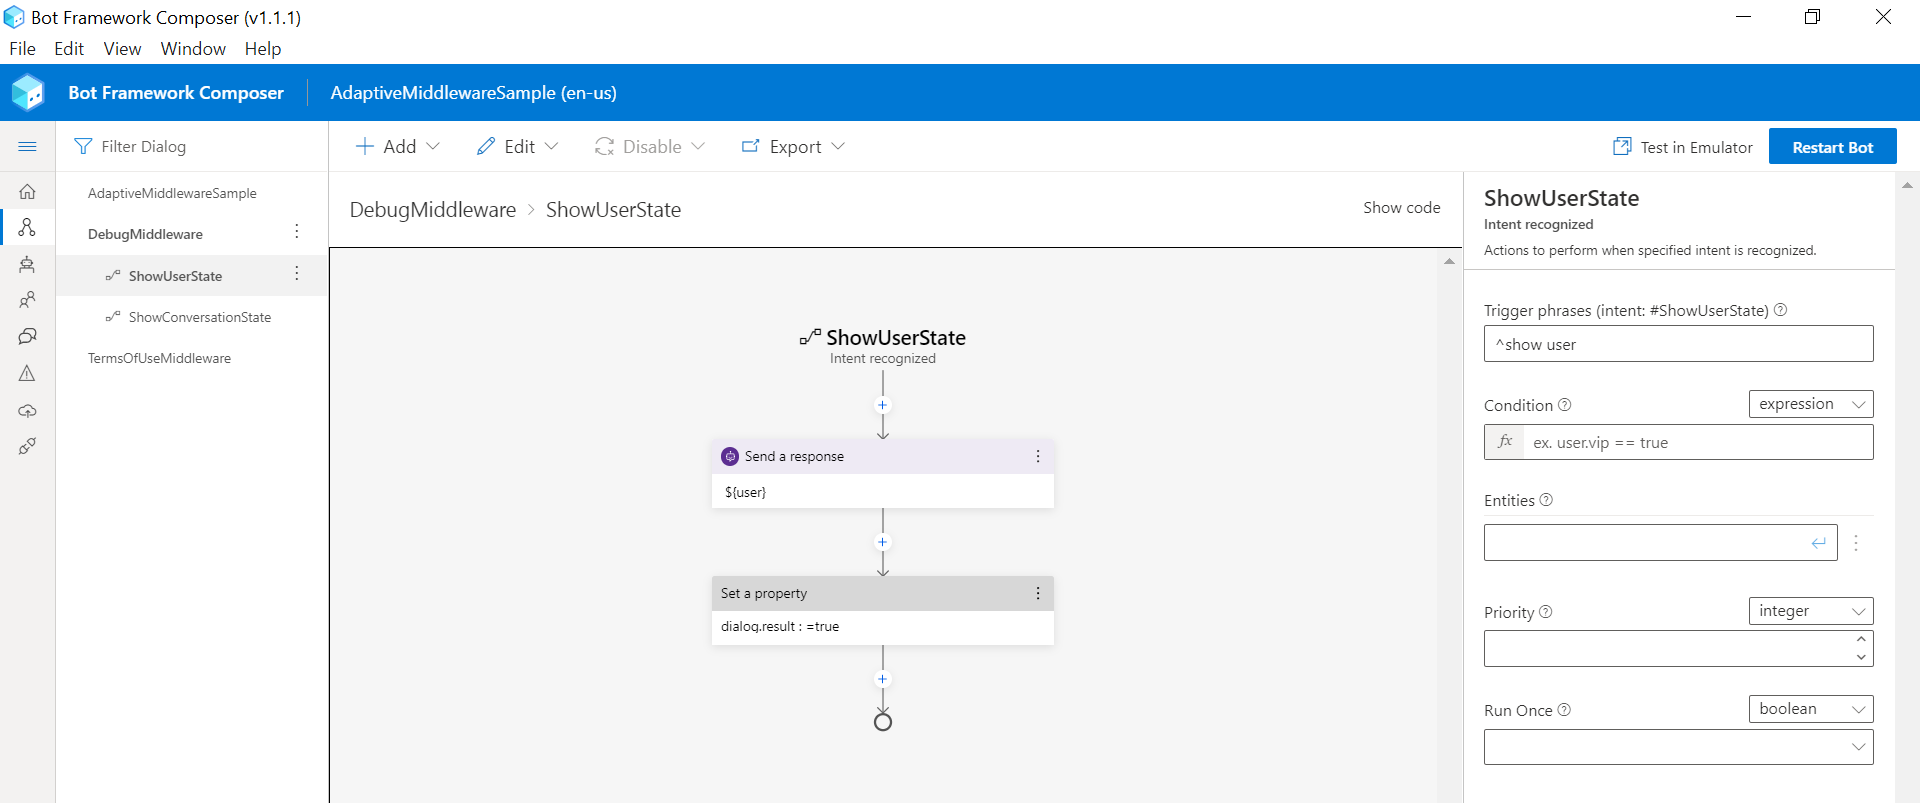This screenshot has height=803, width=1920.
Task: Open Set a property action menu
Action: click(x=1038, y=593)
